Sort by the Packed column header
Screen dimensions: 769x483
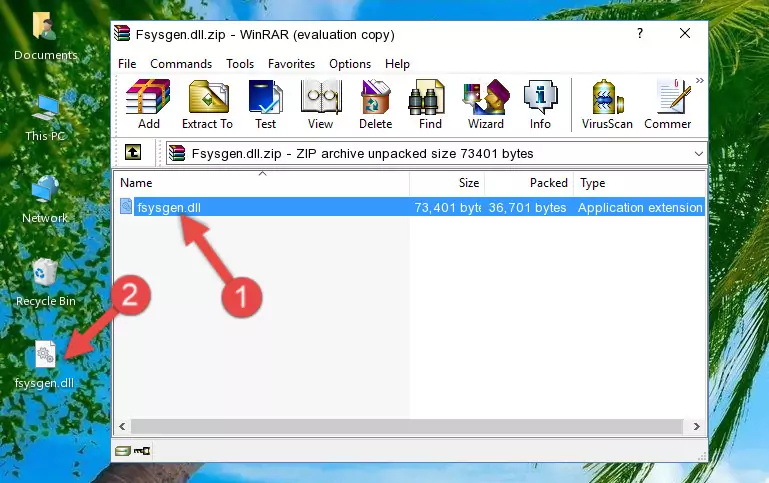click(529, 183)
